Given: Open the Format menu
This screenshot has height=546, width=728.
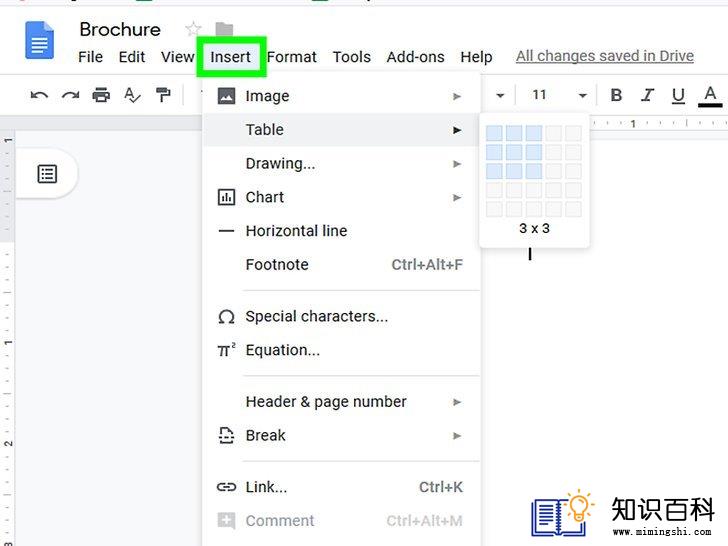Looking at the screenshot, I should (x=292, y=57).
